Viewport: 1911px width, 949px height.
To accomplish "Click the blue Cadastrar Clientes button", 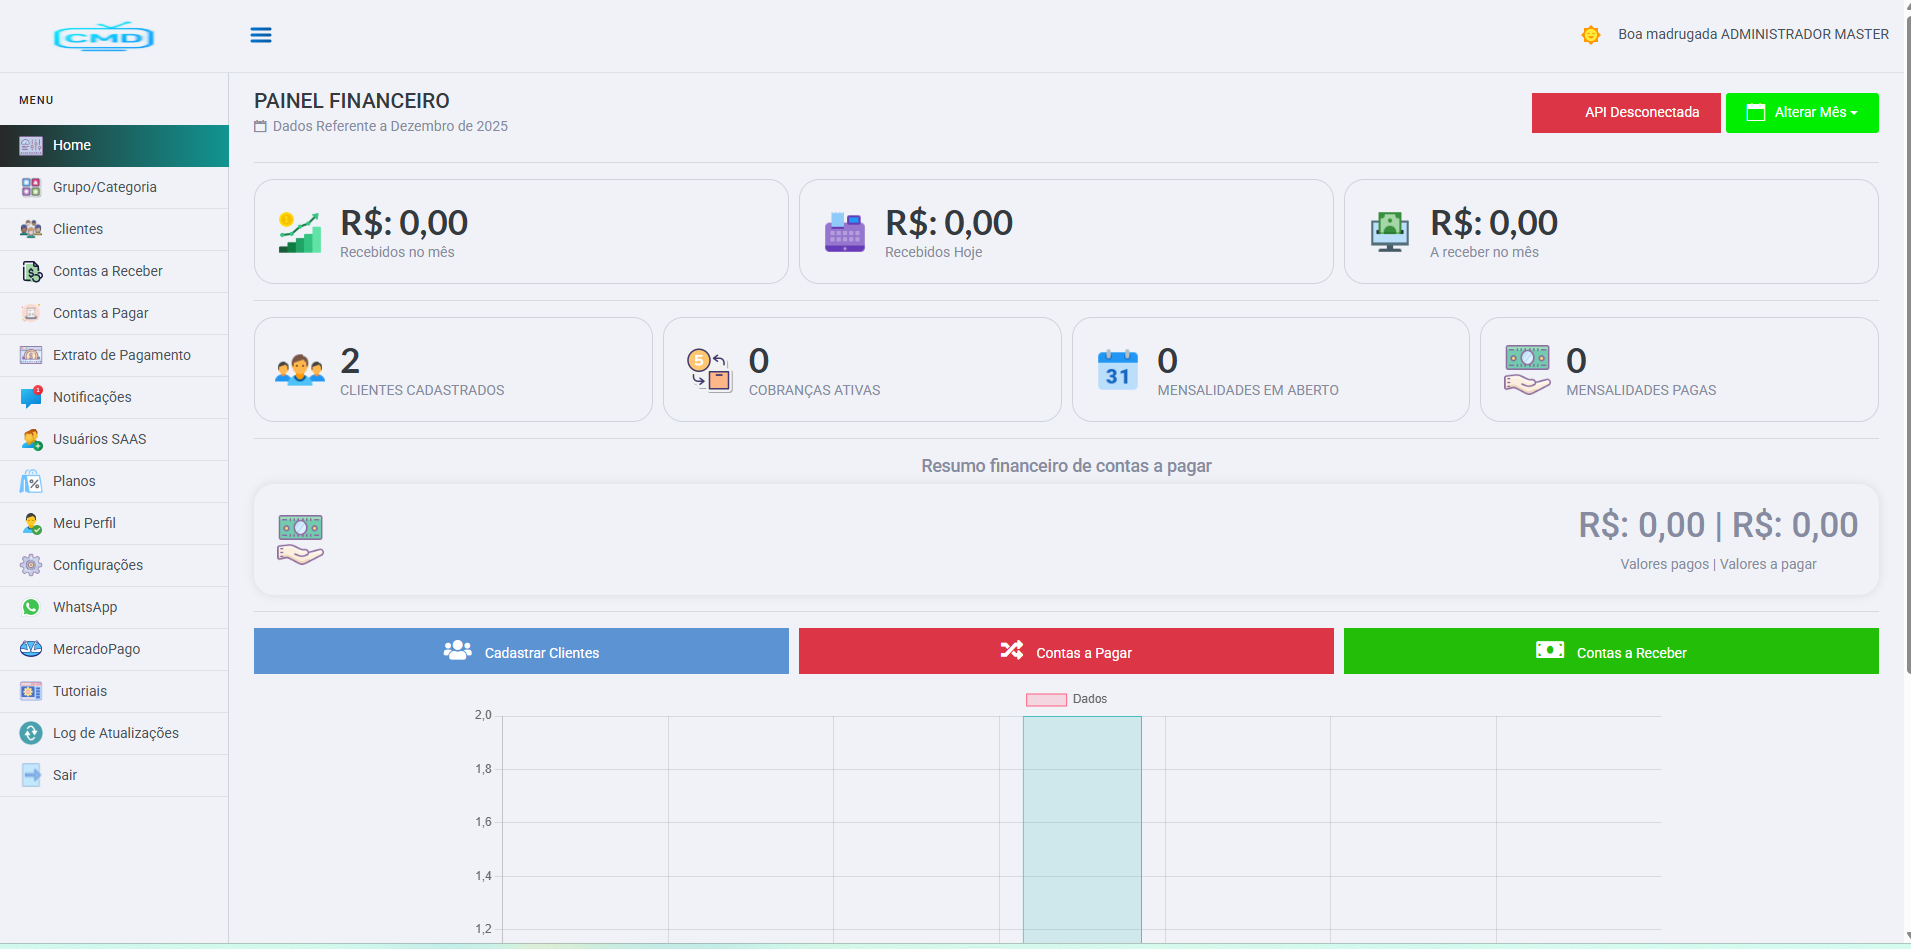I will 521,651.
